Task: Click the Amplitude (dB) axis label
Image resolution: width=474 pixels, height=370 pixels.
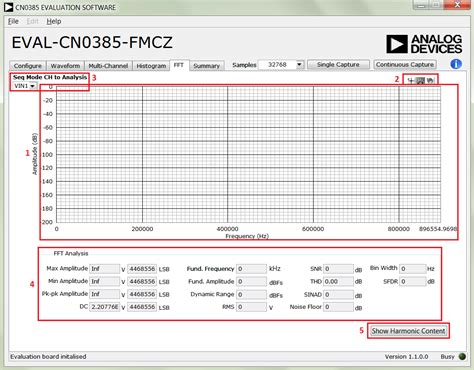Action: (34, 154)
